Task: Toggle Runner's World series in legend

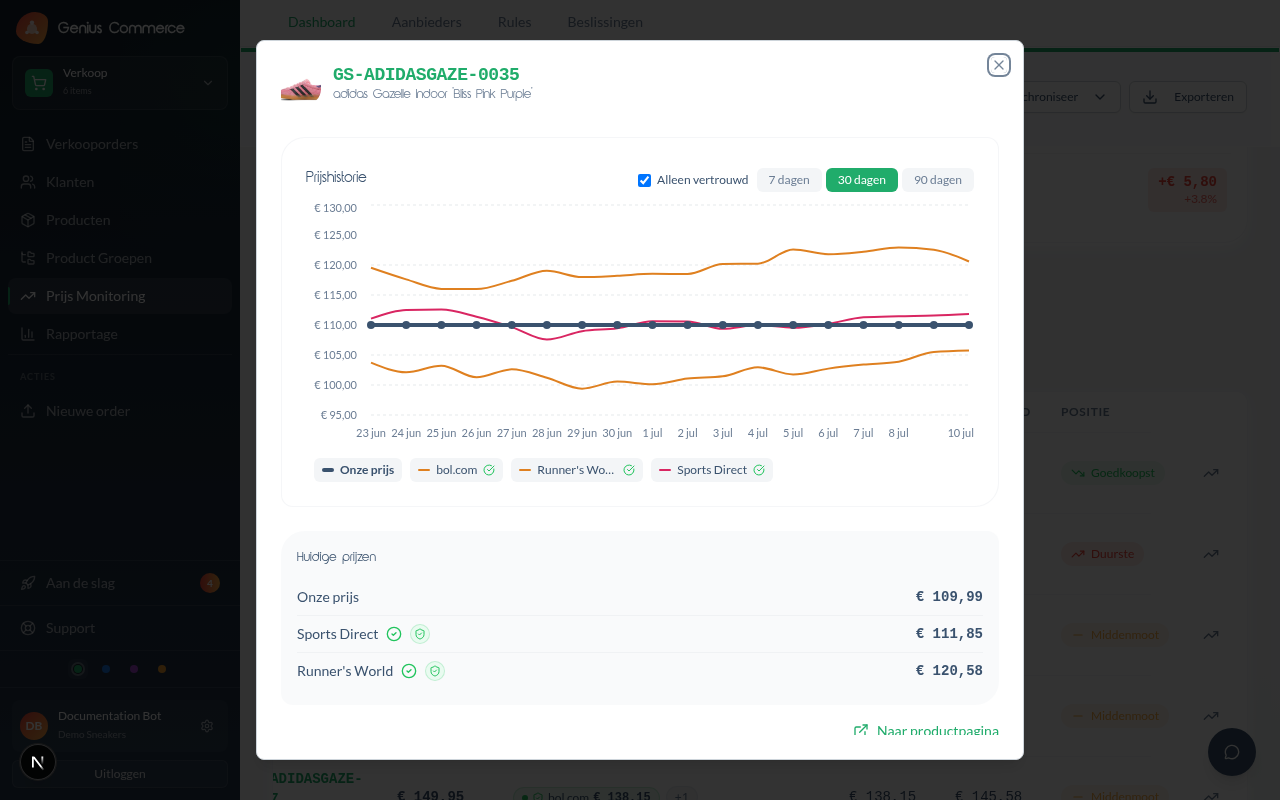Action: 577,470
